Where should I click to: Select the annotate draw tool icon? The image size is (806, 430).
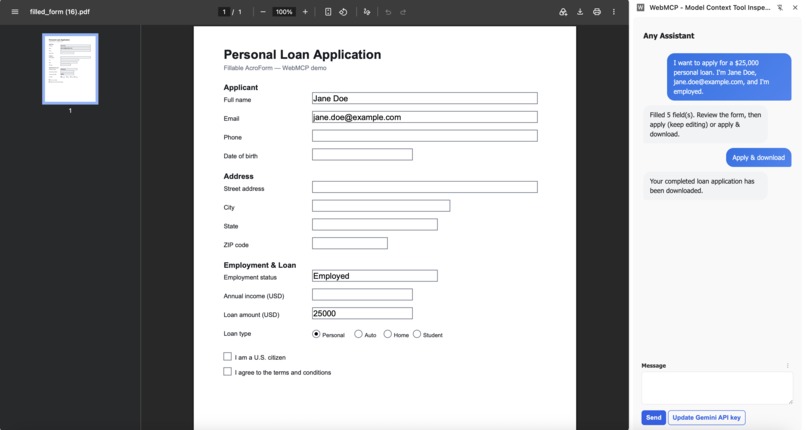coord(367,11)
